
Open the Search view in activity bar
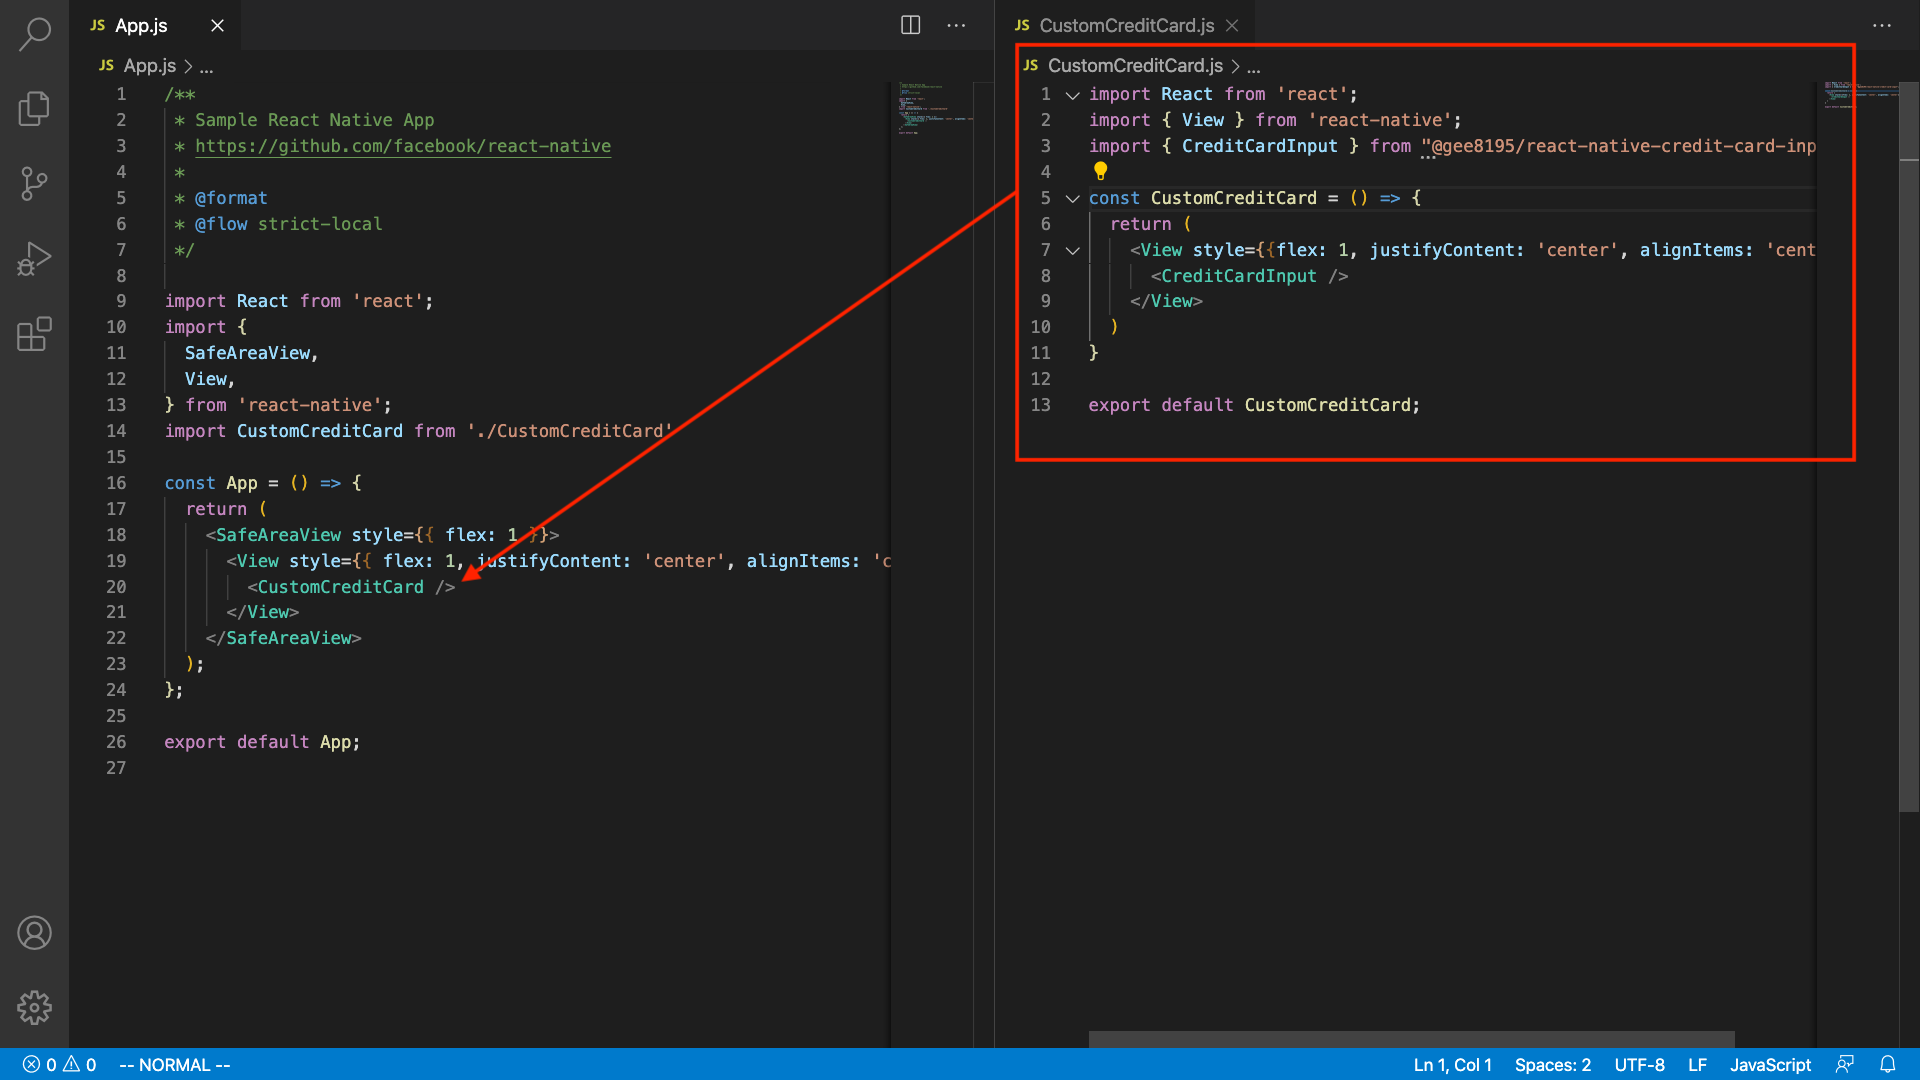click(34, 34)
